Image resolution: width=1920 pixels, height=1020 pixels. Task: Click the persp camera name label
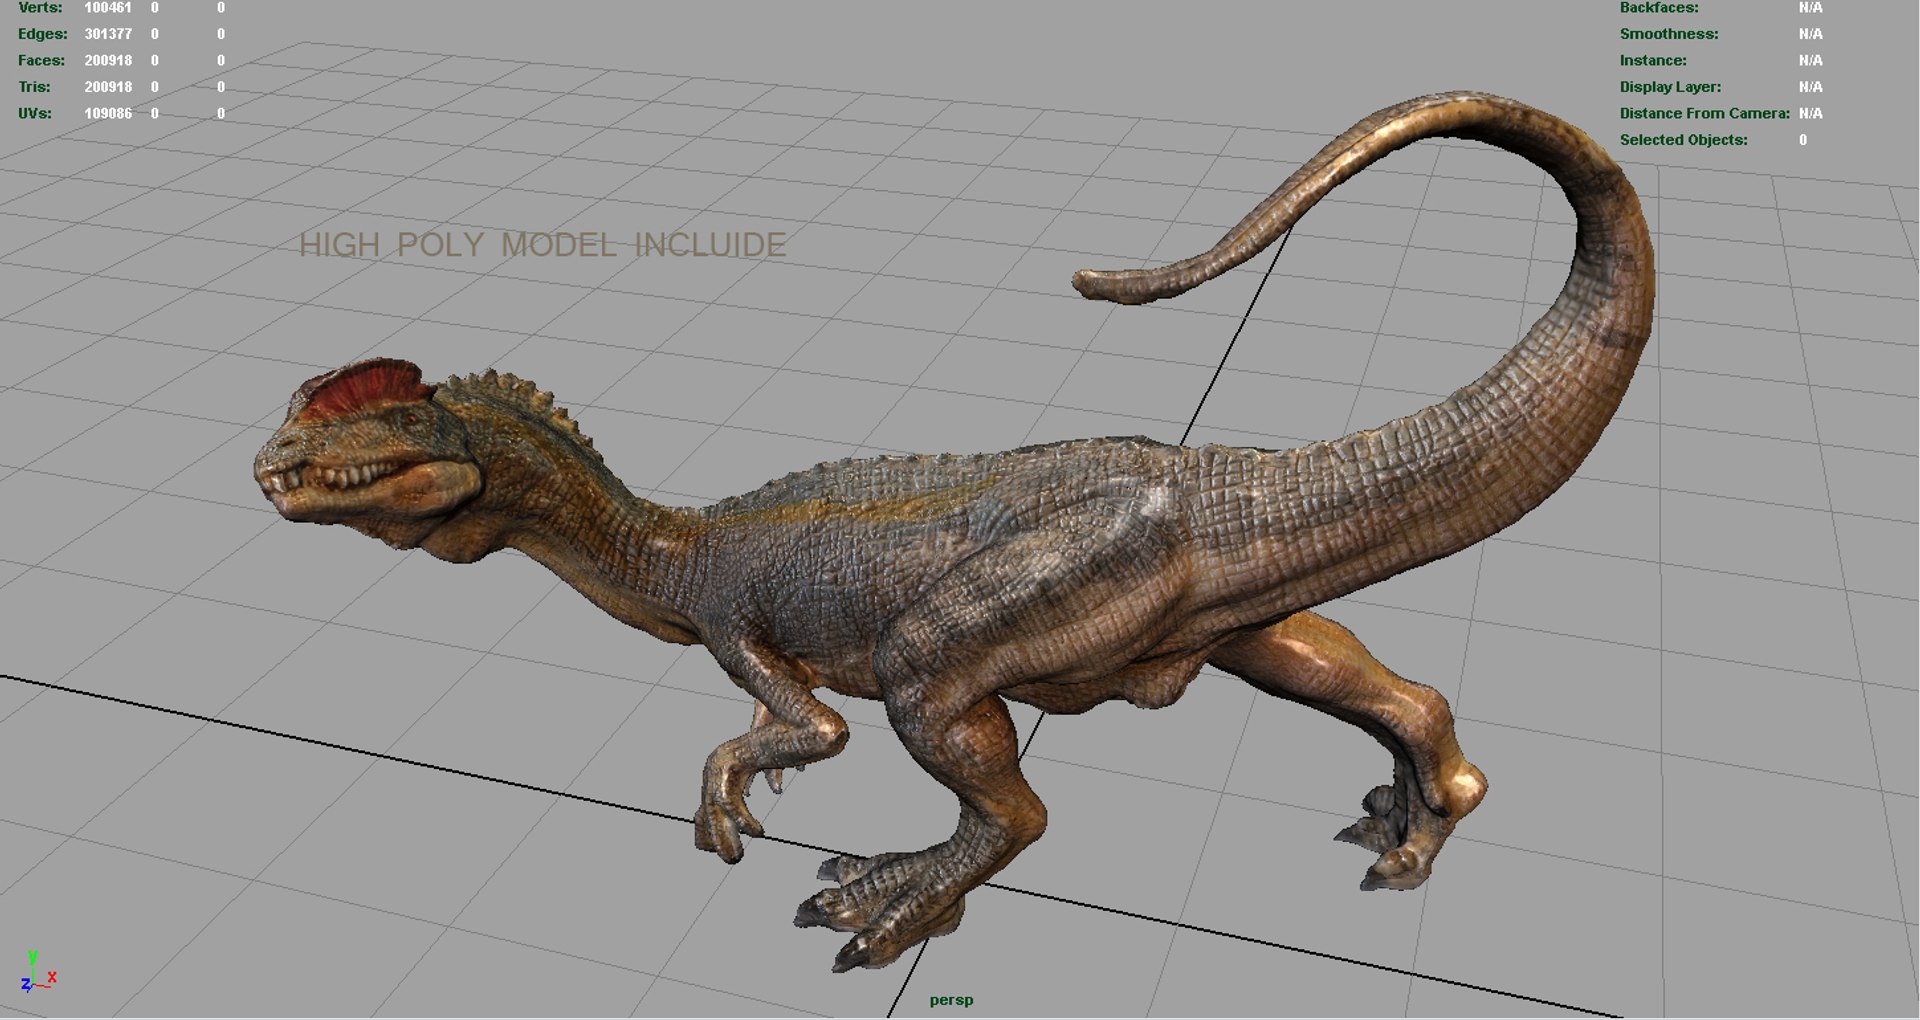[x=951, y=1000]
